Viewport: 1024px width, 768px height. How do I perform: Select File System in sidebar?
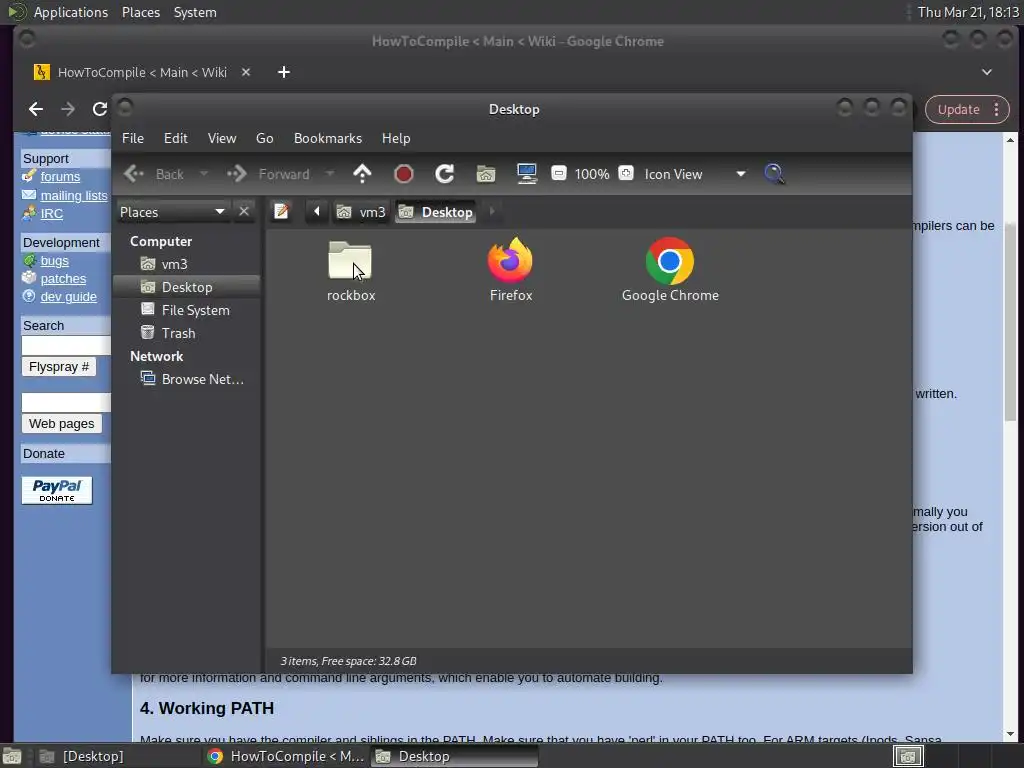pos(187,310)
